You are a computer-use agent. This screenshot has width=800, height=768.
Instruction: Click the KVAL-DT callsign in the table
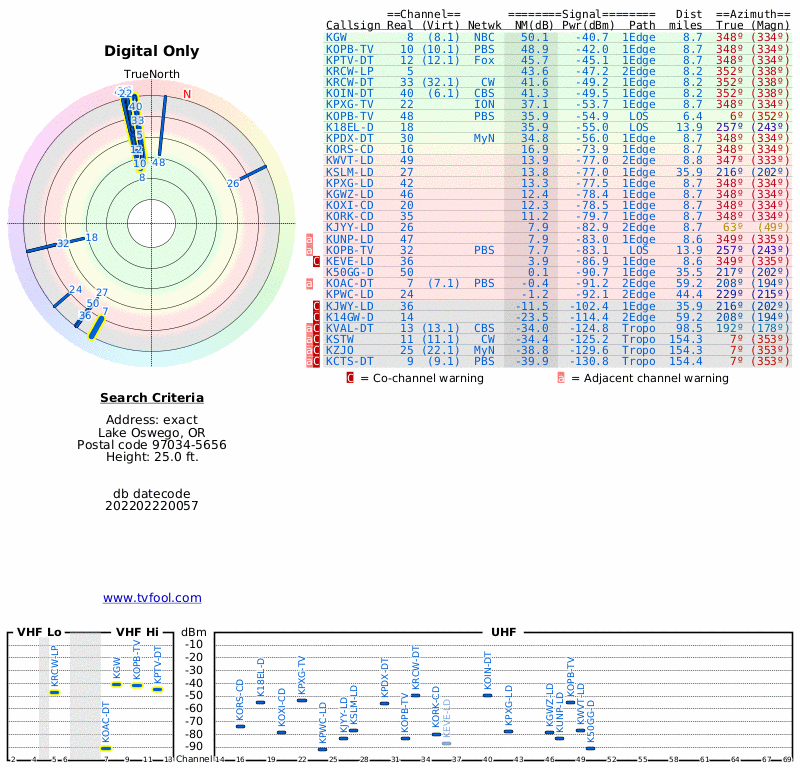tap(350, 327)
